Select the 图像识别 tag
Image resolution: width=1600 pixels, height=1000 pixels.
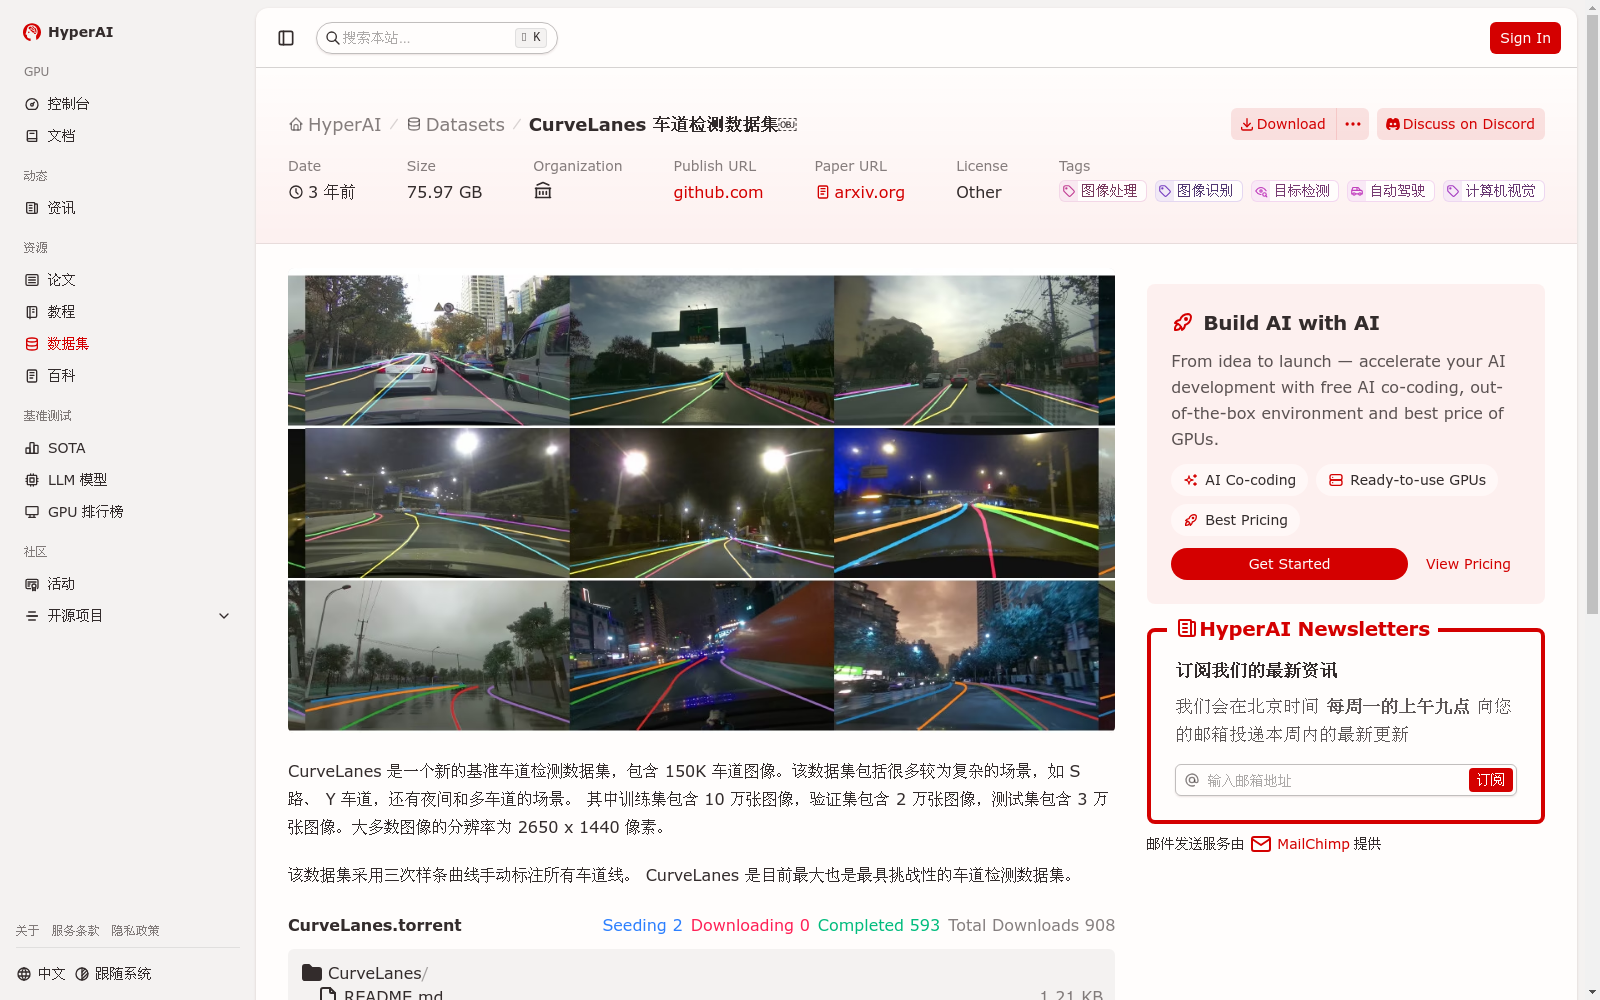coord(1198,191)
